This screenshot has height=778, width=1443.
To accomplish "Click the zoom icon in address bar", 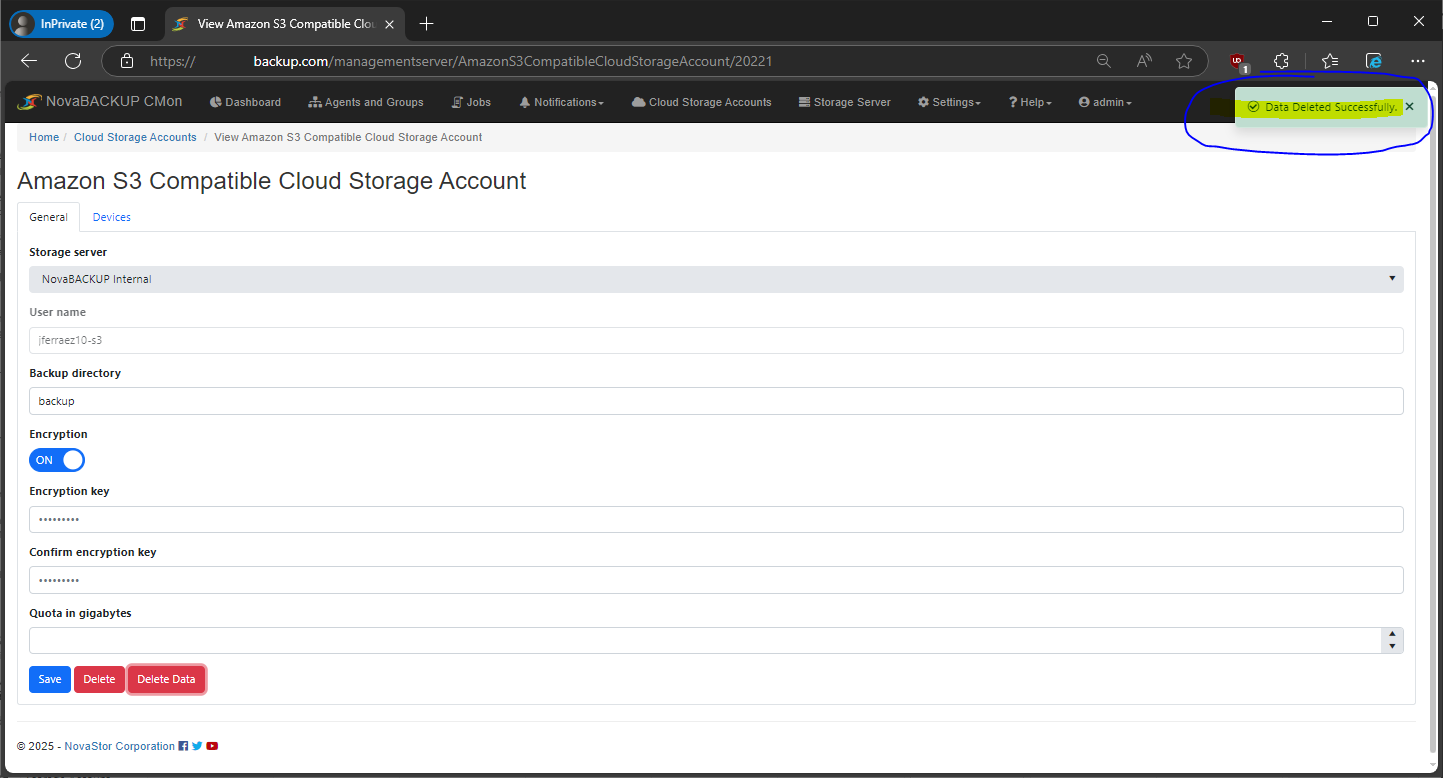I will click(1104, 61).
